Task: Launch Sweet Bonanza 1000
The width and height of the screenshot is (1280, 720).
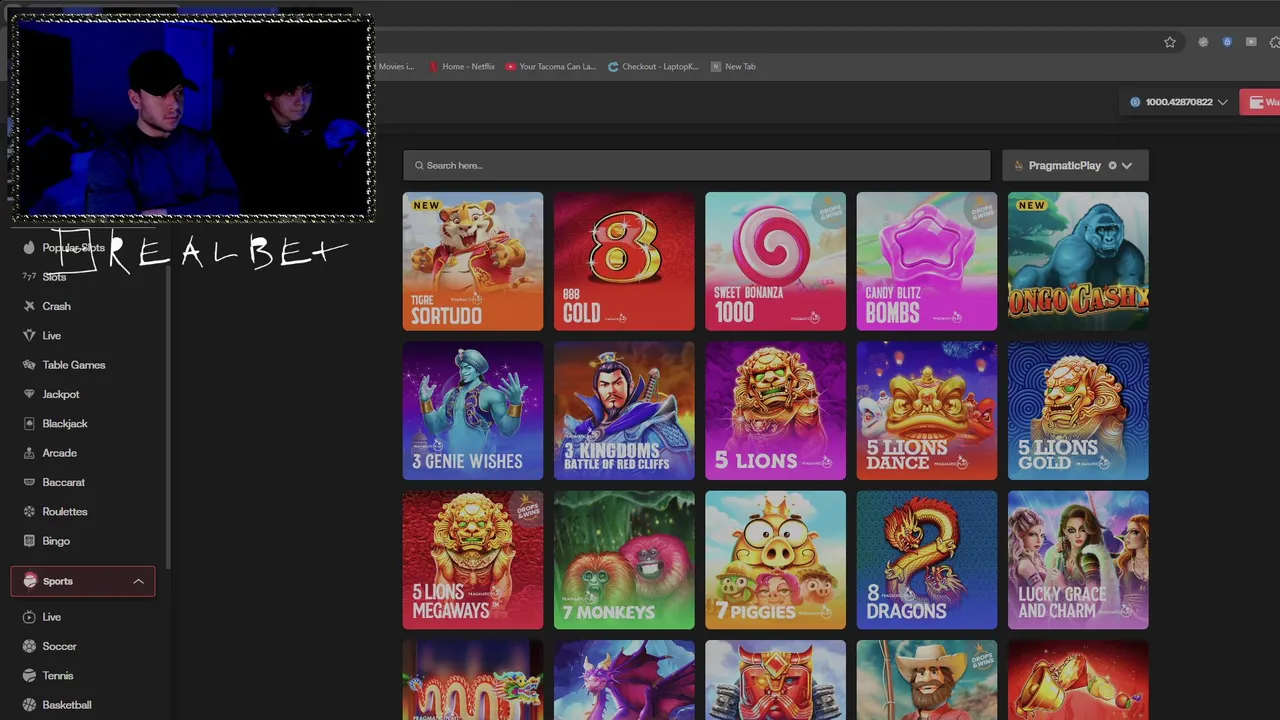Action: pyautogui.click(x=775, y=261)
